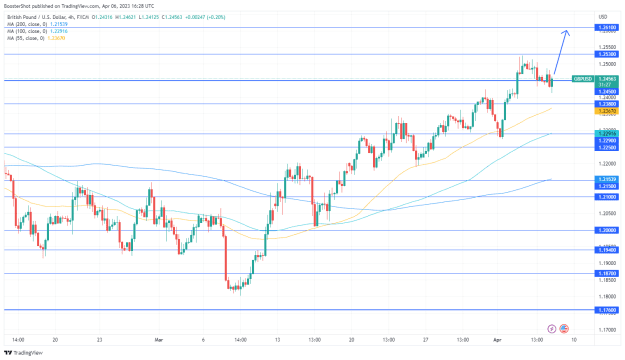Click the 1.22900 price level label
625x360 pixels.
coord(607,141)
